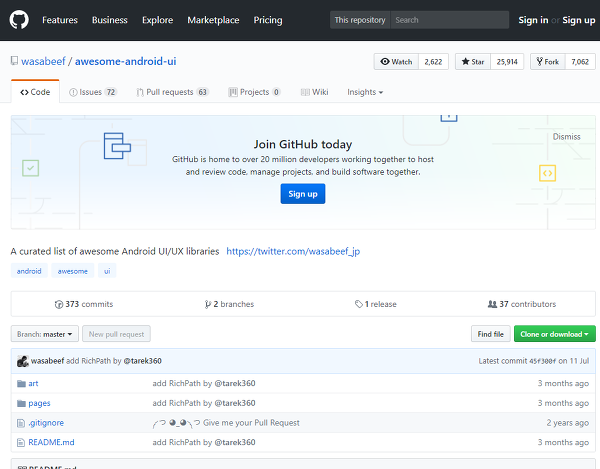
Task: Click the contributors people icon
Action: [x=492, y=304]
